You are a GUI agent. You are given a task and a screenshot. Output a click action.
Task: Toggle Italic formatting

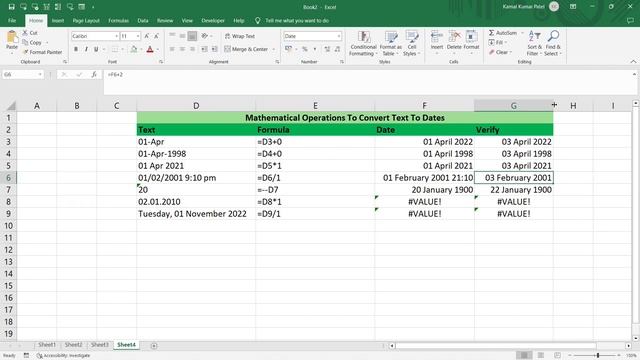(x=86, y=49)
